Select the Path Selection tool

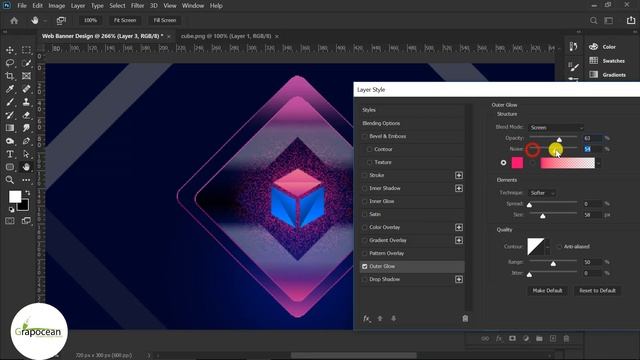pyautogui.click(x=26, y=154)
